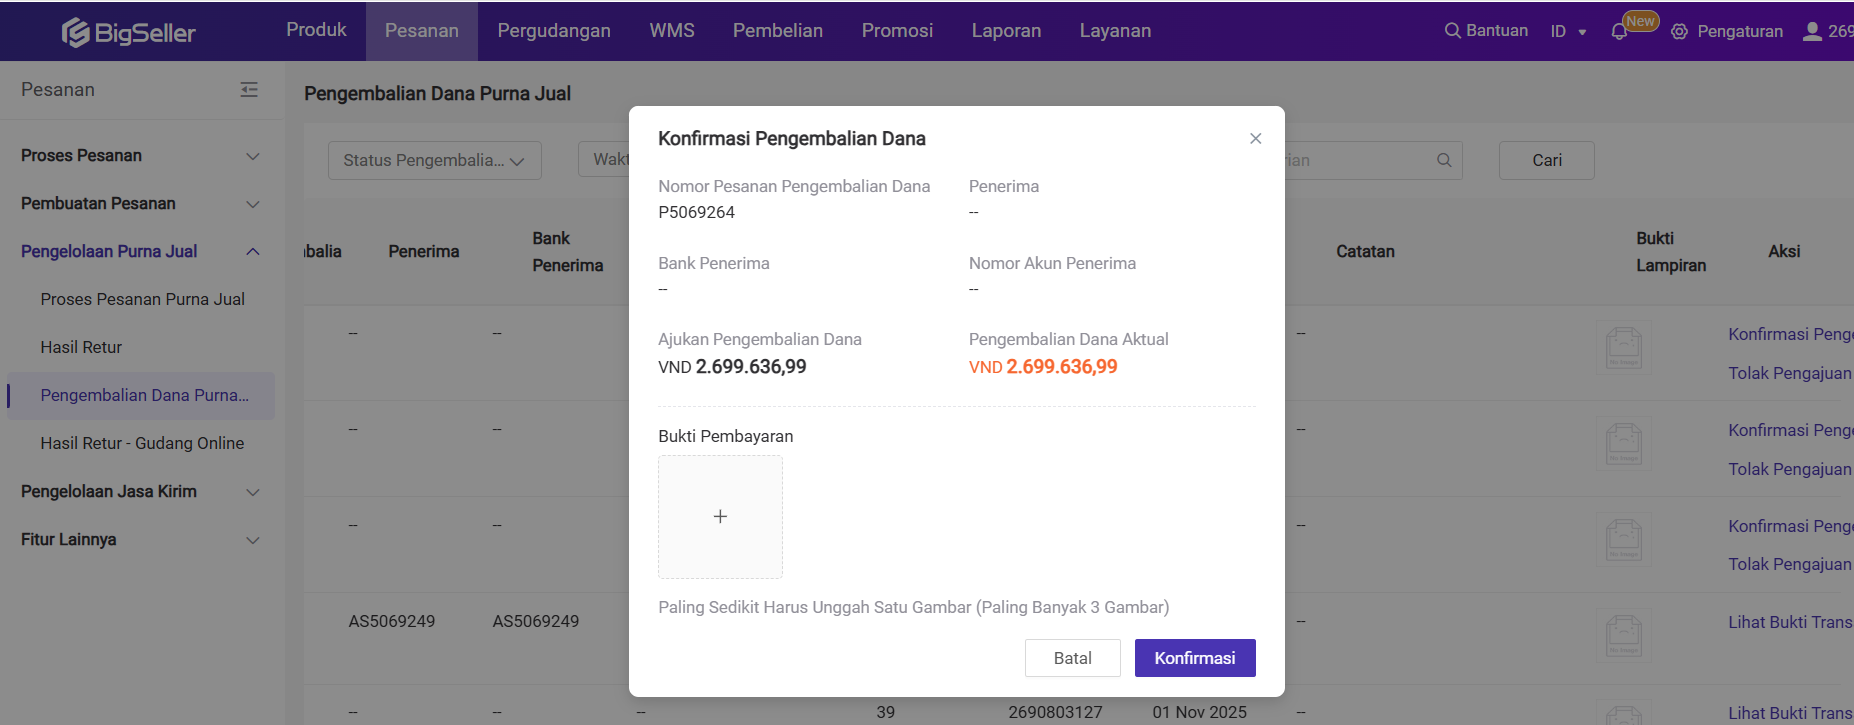Open the user account profile icon
This screenshot has height=725, width=1854.
tap(1812, 31)
